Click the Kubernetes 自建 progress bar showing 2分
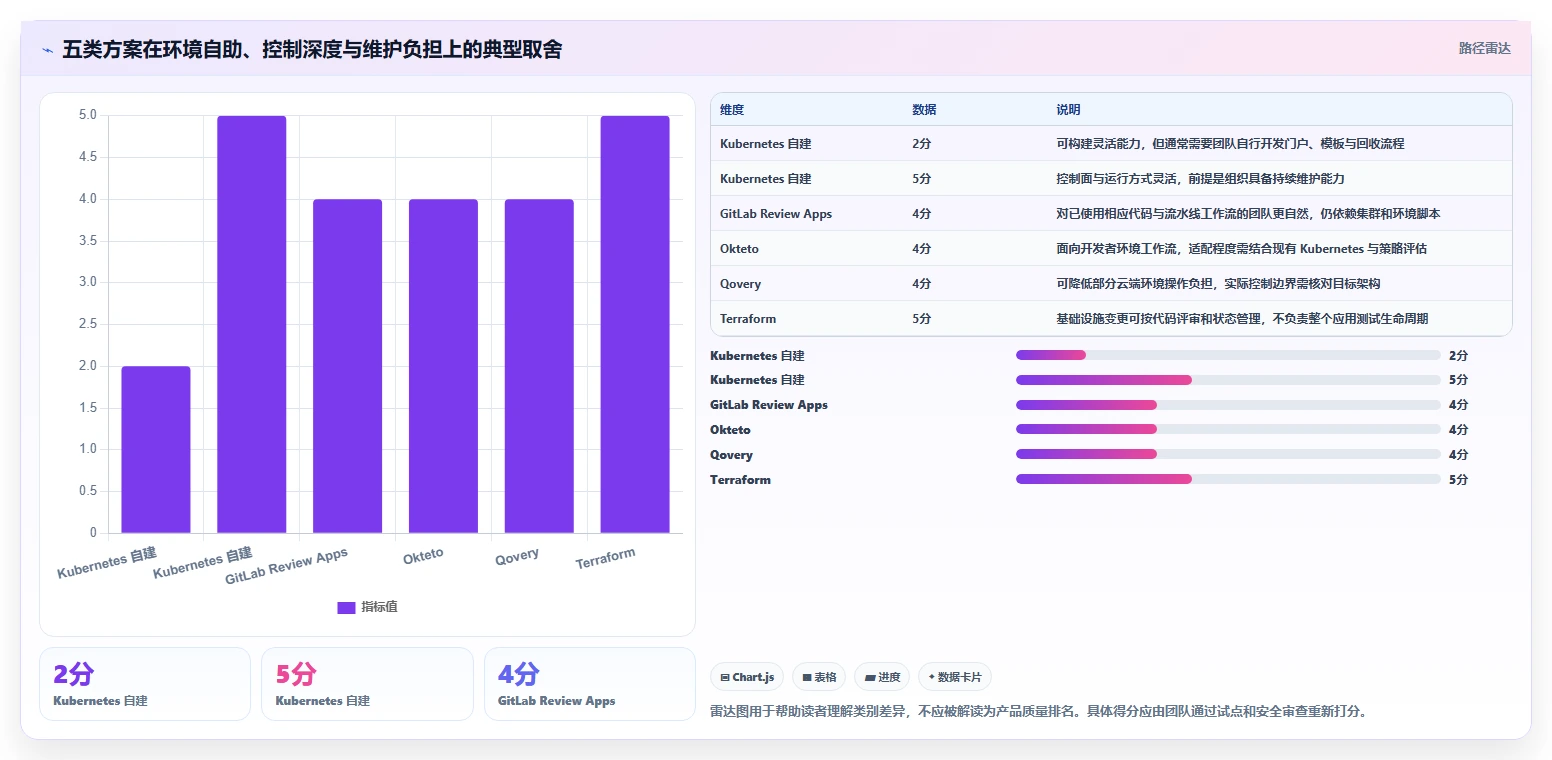 pyautogui.click(x=1228, y=355)
